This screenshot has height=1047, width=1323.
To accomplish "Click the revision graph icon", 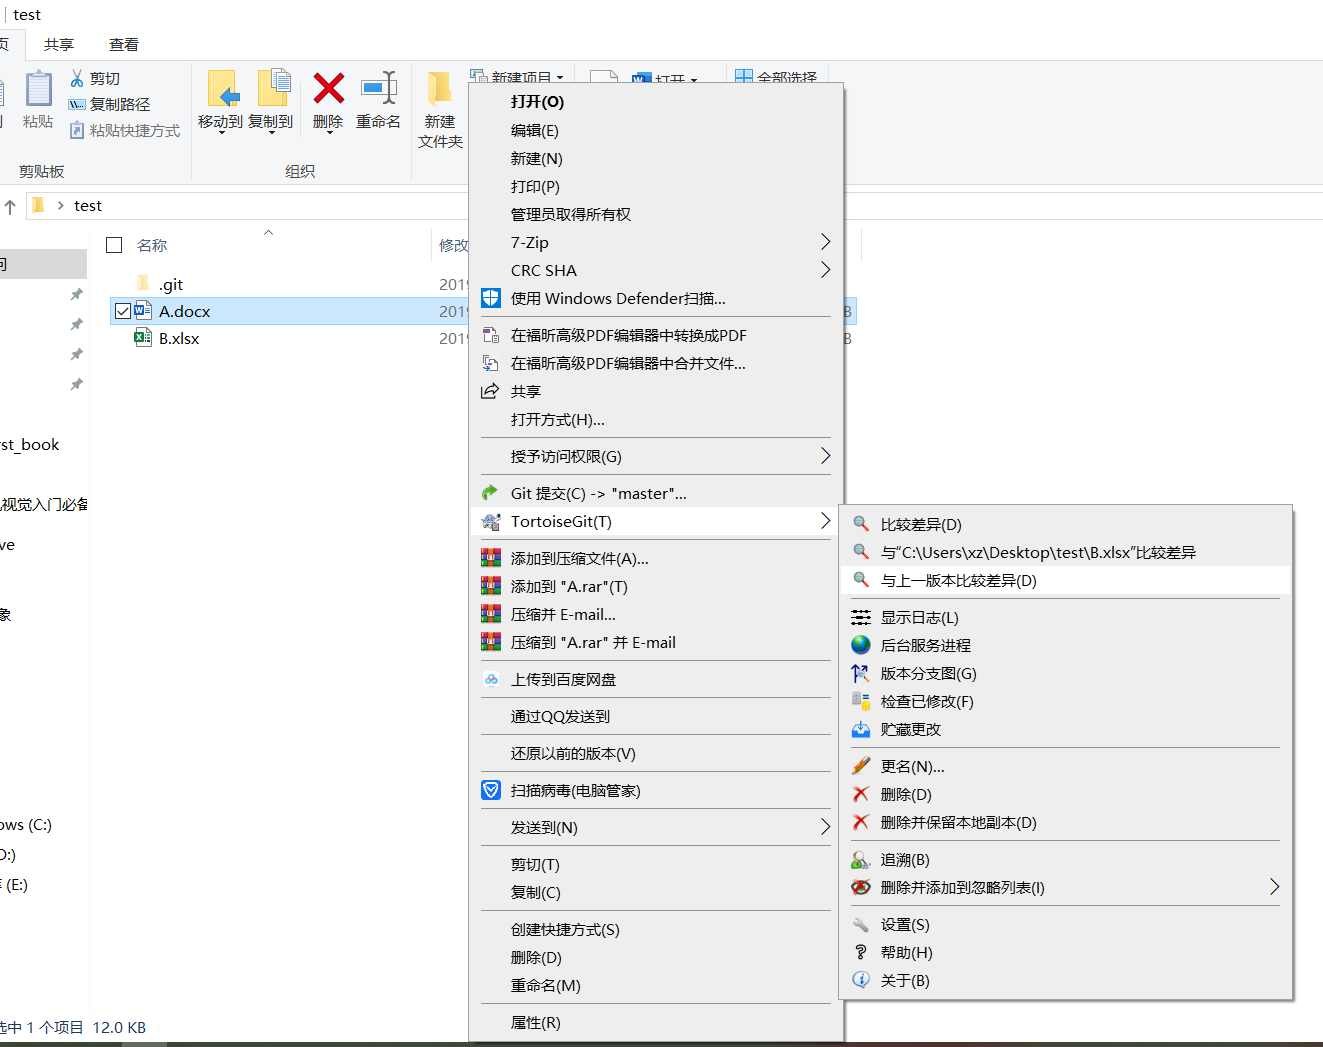I will (861, 673).
